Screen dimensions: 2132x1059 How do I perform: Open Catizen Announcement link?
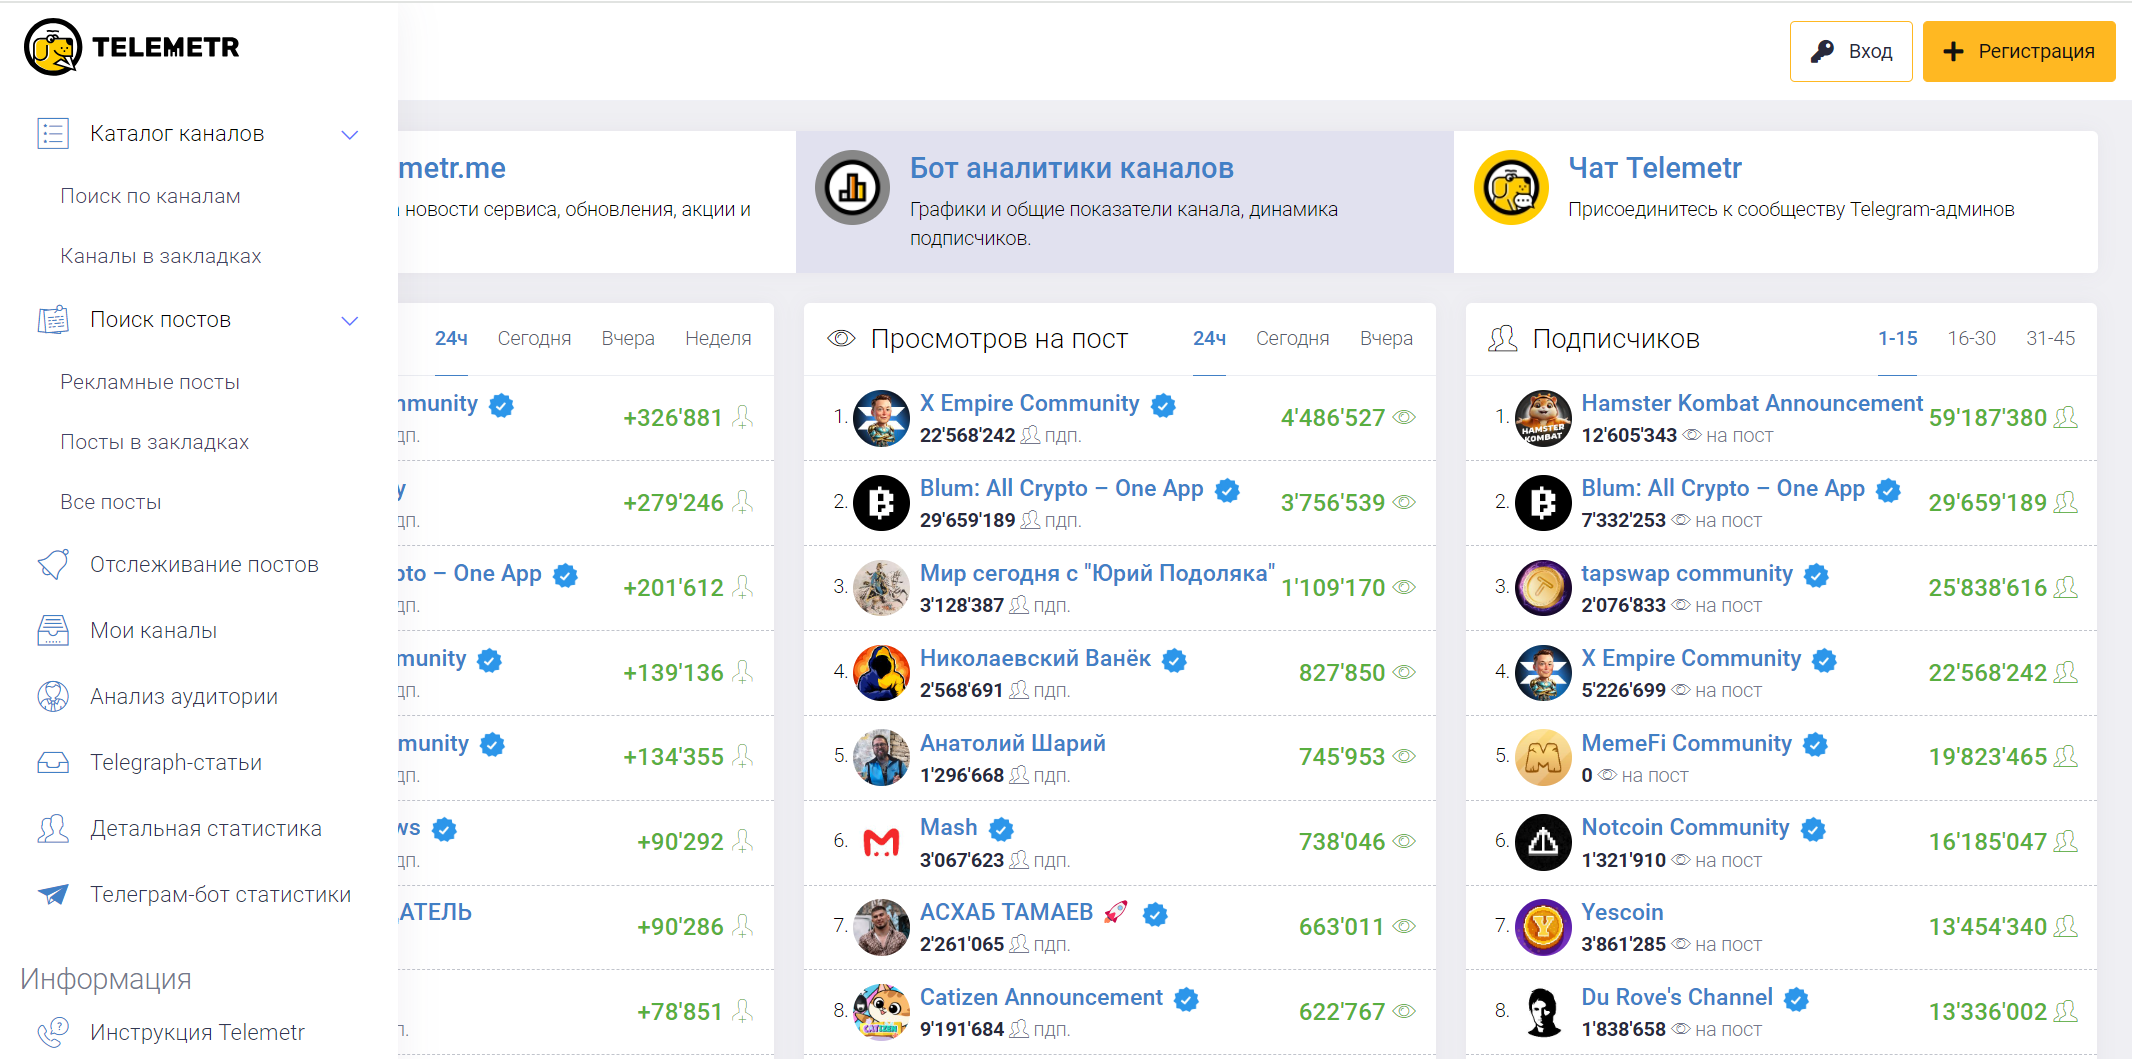tap(1041, 997)
